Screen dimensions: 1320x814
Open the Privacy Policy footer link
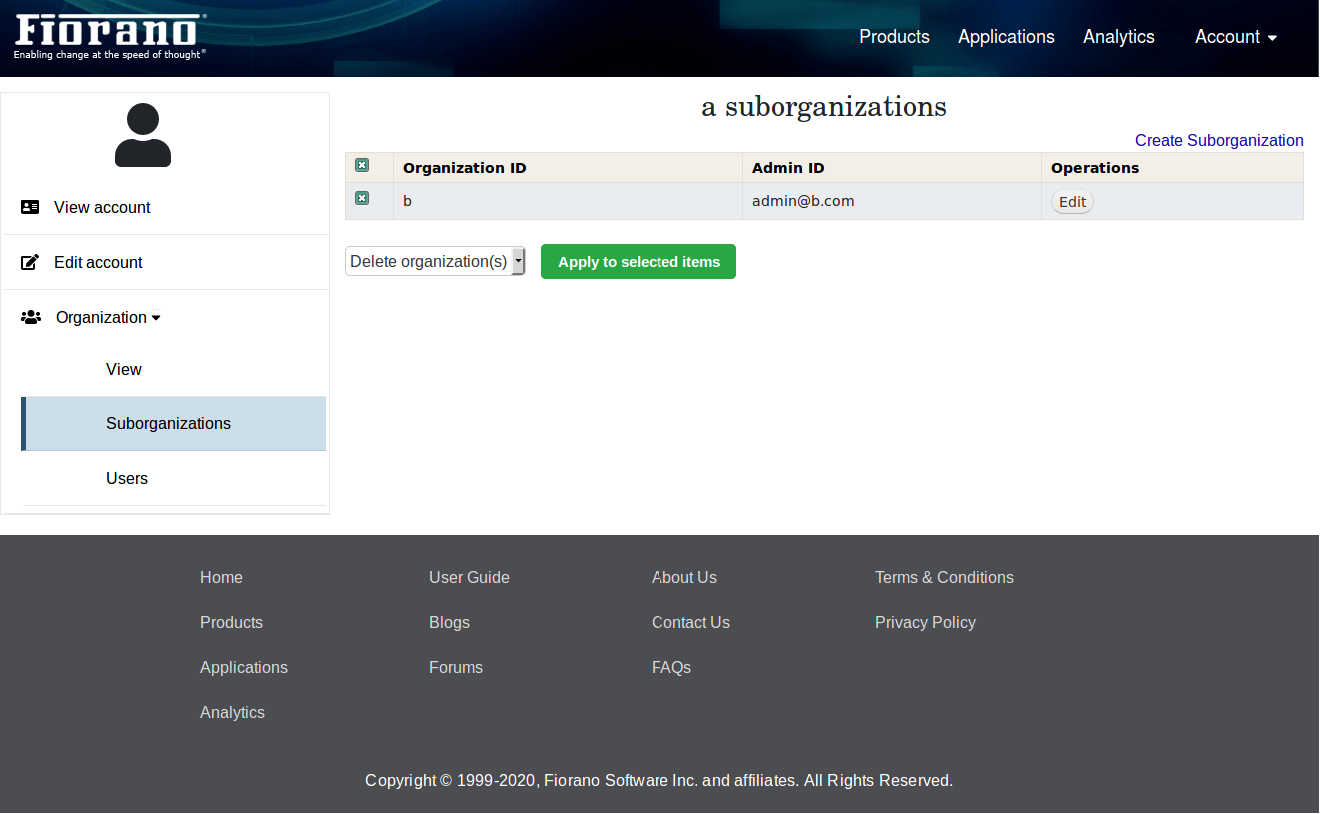925,622
